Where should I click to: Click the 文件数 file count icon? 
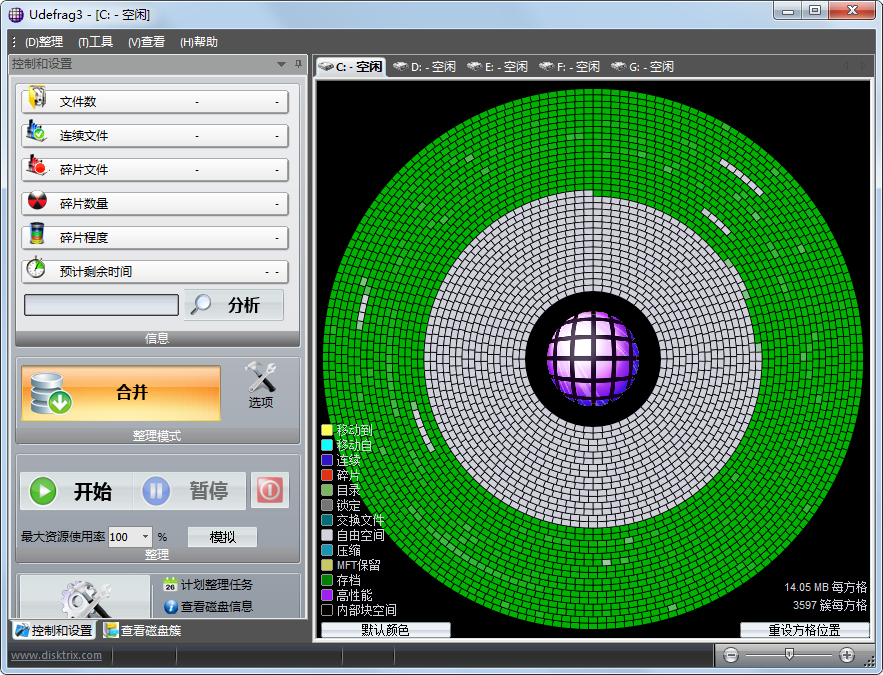(x=37, y=97)
